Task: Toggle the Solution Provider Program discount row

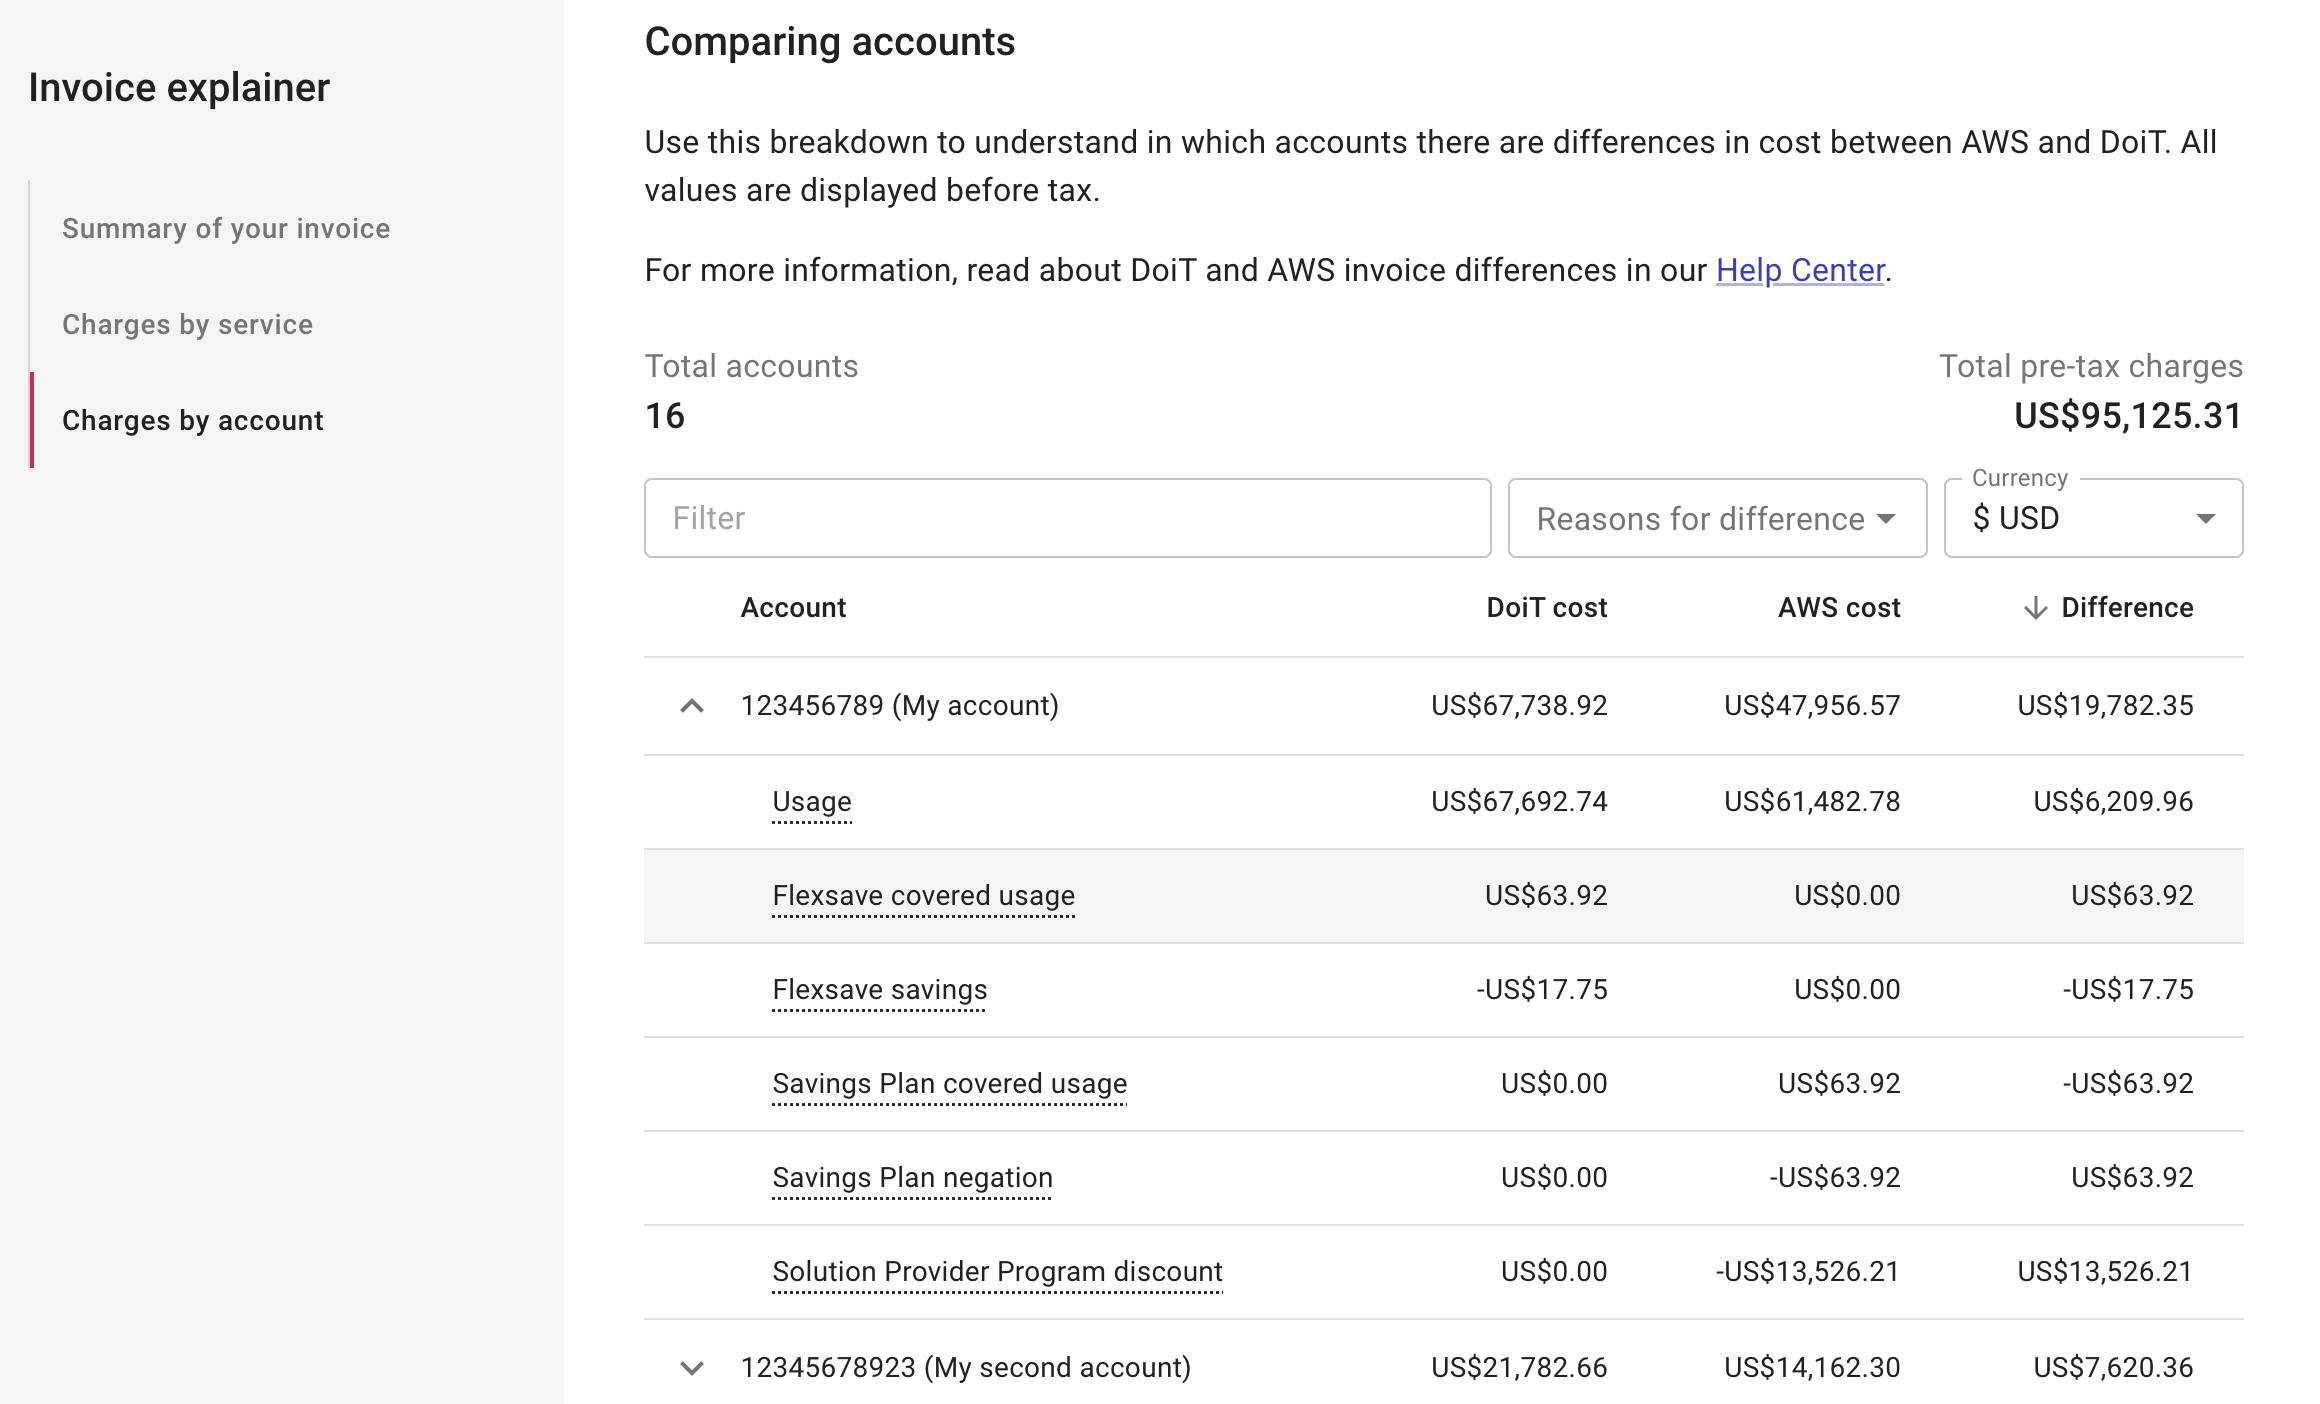Action: (998, 1271)
